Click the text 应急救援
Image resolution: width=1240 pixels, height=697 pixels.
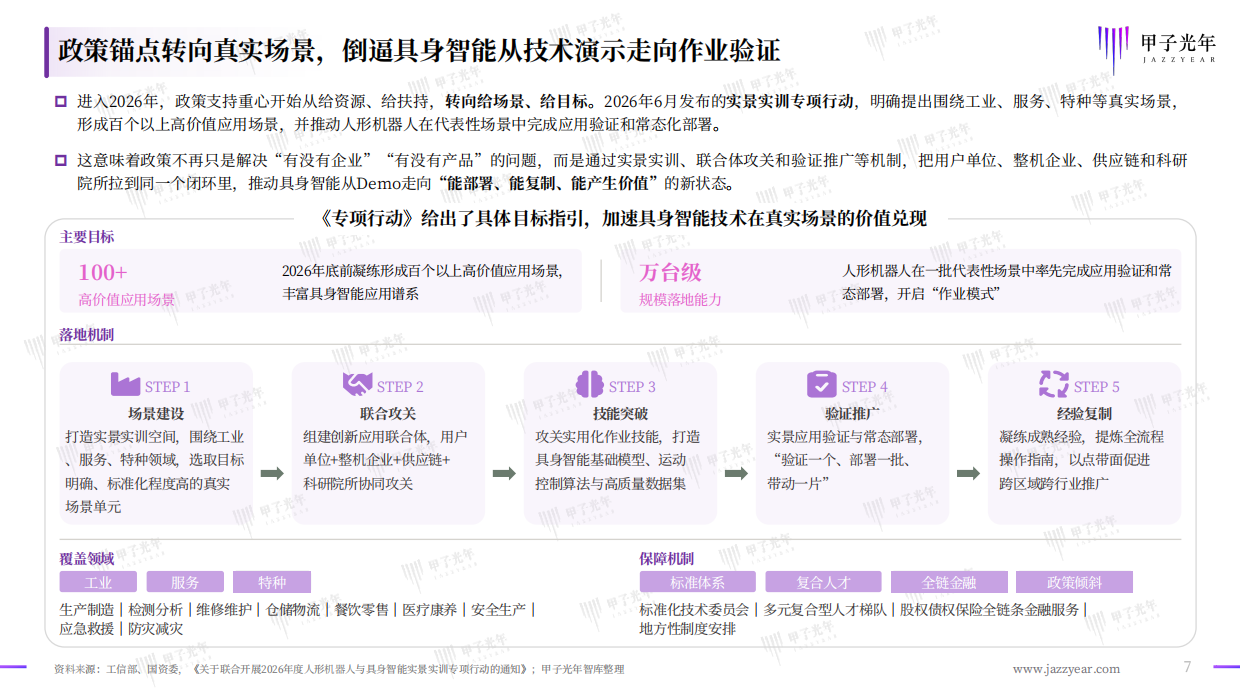(x=88, y=629)
